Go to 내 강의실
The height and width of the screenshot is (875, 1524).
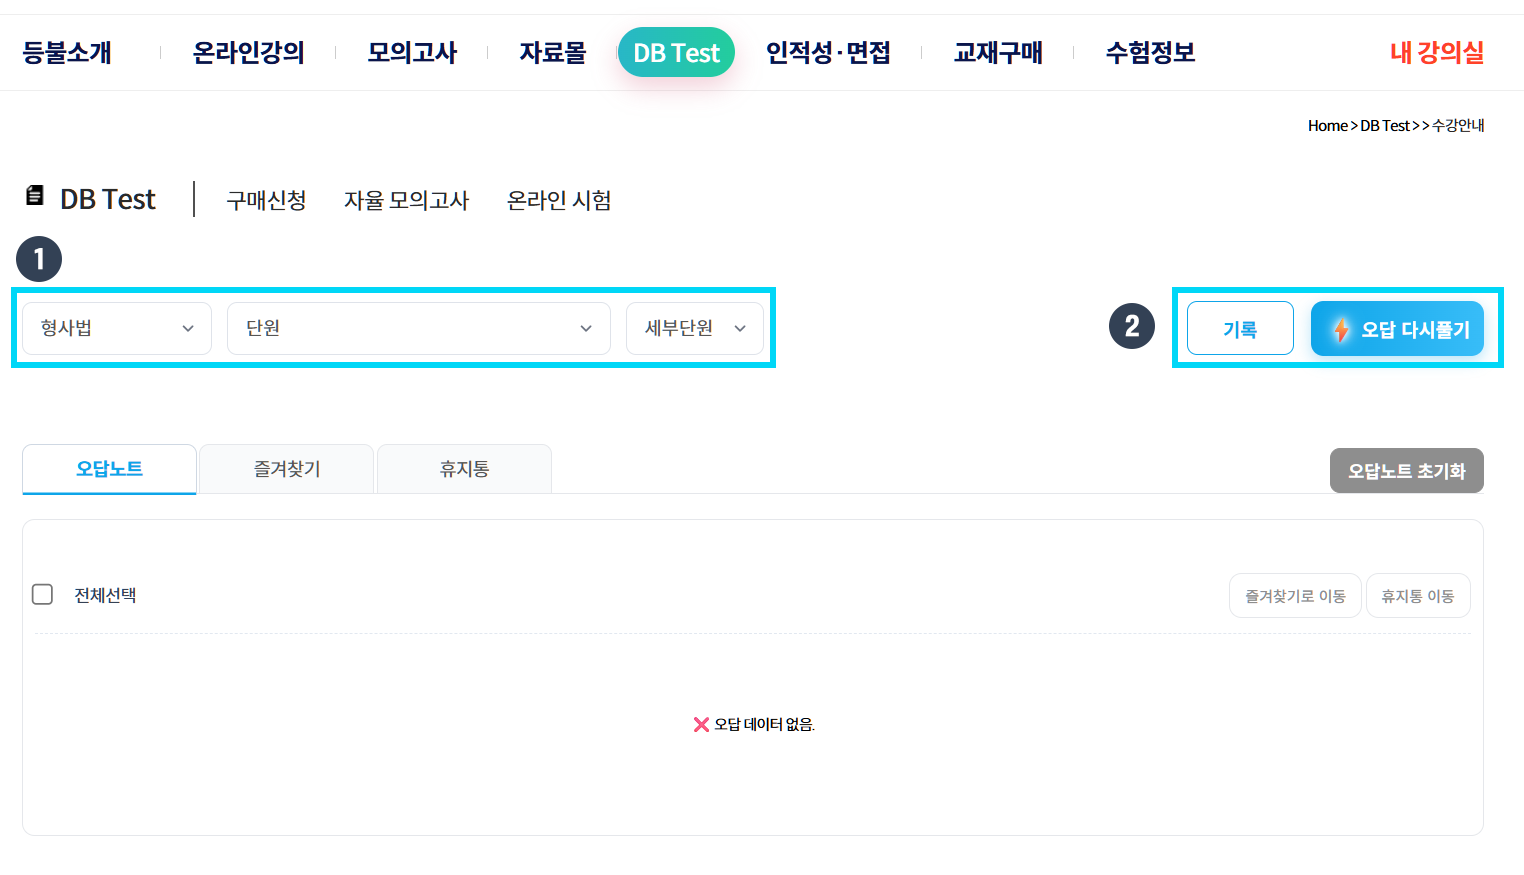(x=1436, y=53)
